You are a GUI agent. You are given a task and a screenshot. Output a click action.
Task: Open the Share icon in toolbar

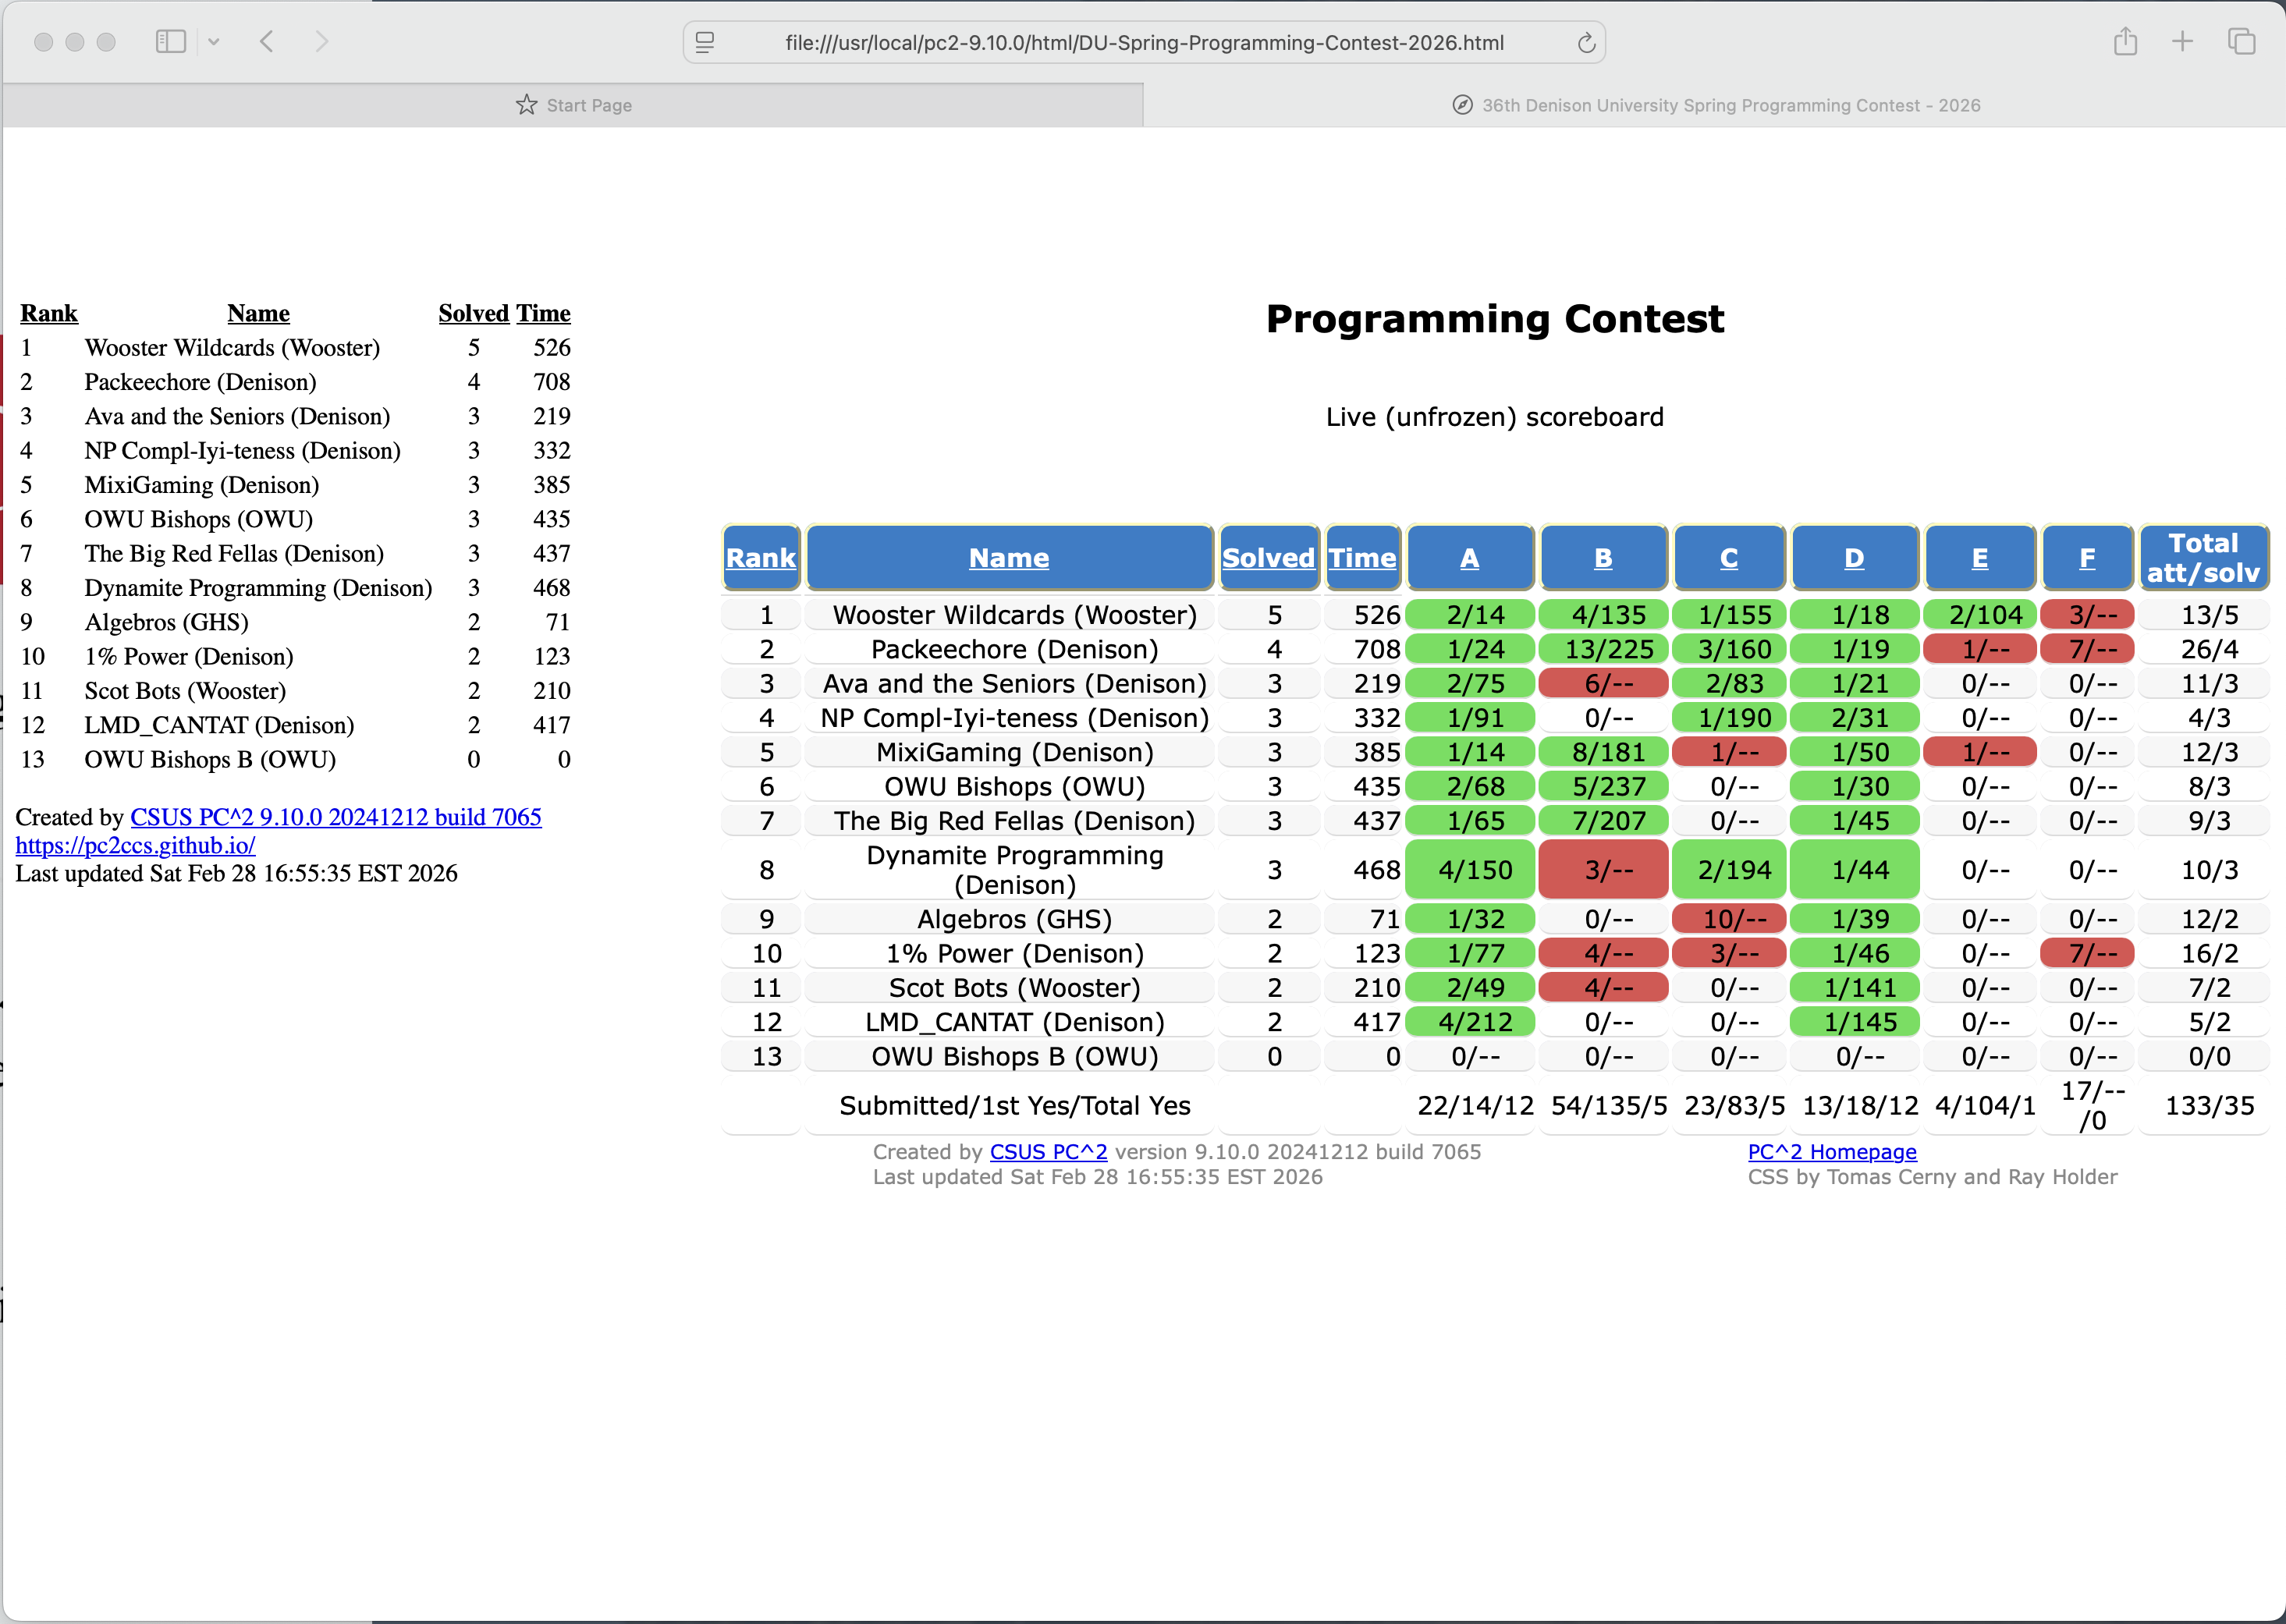2125,41
